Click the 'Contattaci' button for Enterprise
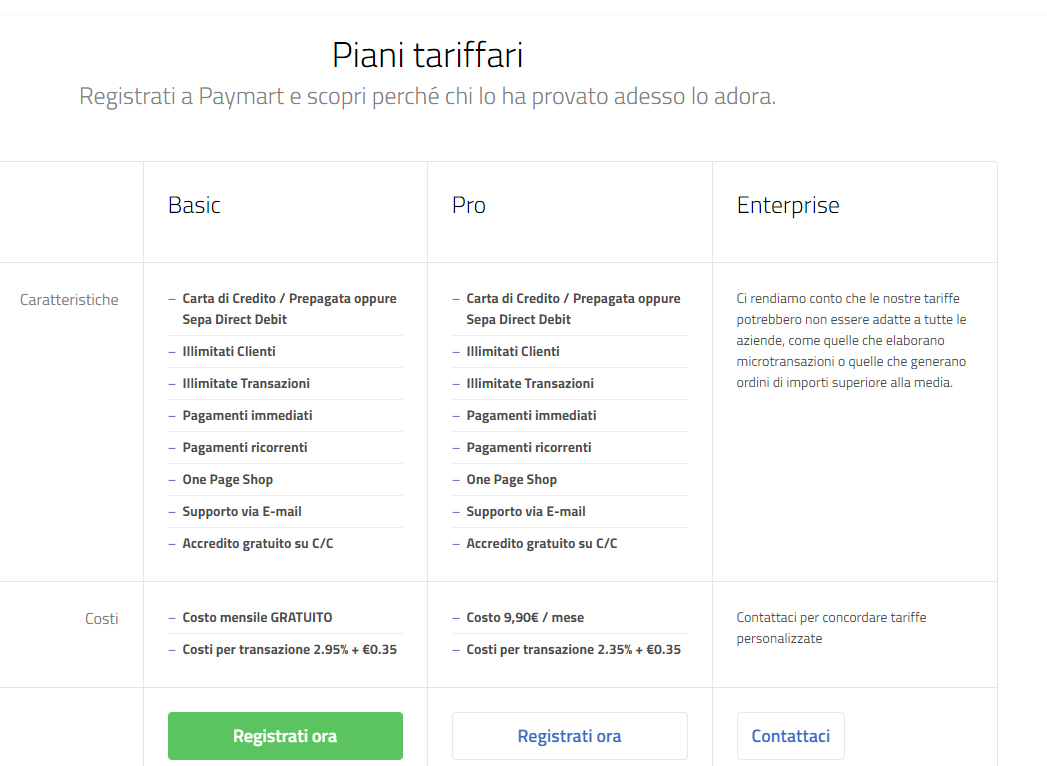 [x=791, y=735]
